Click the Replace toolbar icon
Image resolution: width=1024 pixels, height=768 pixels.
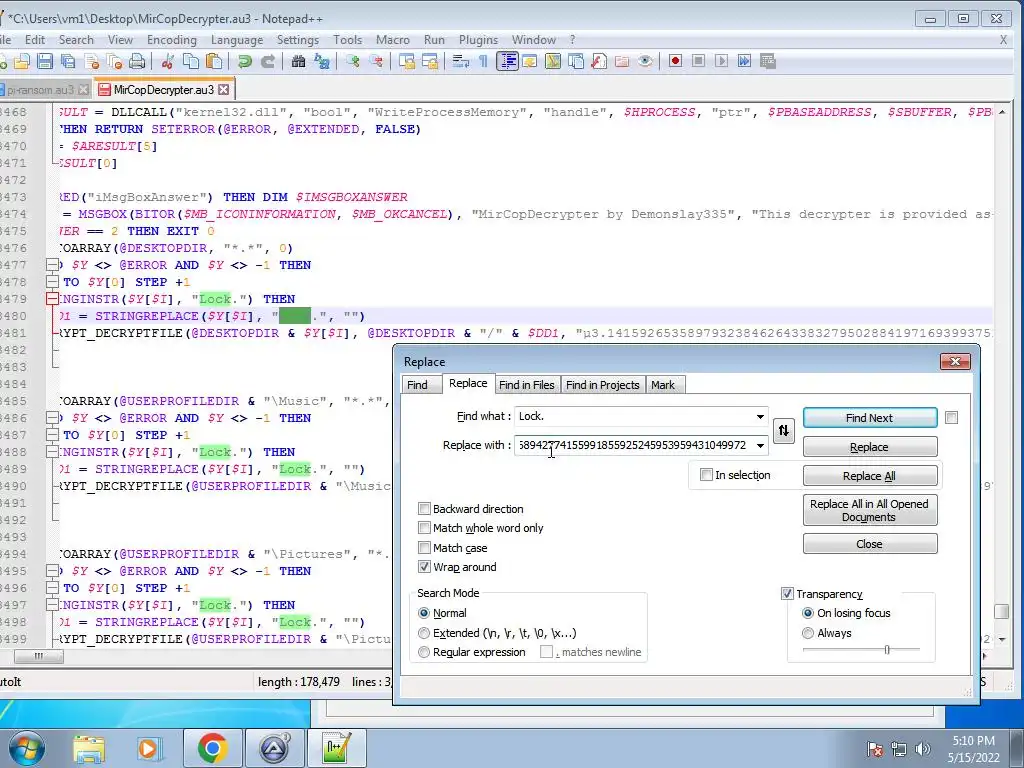321,61
